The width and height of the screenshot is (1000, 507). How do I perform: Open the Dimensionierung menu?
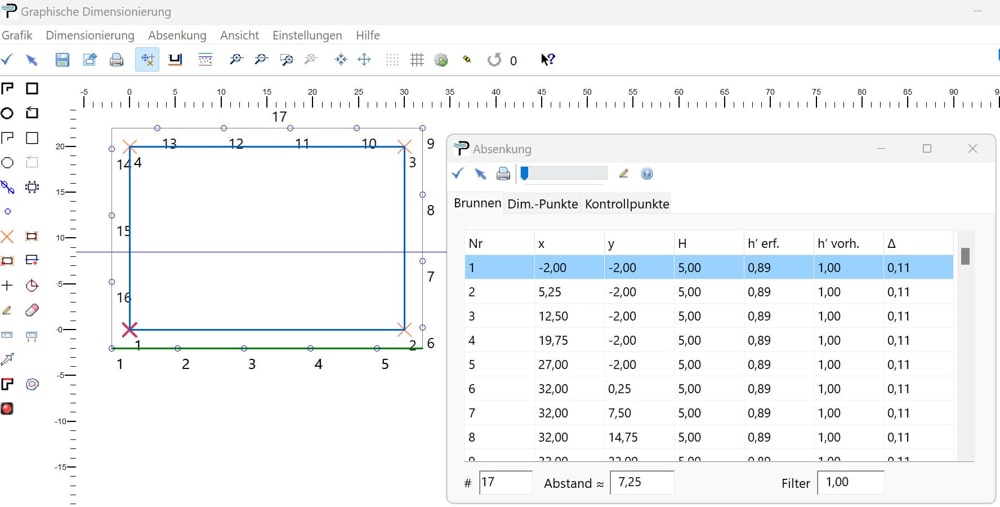click(x=90, y=35)
